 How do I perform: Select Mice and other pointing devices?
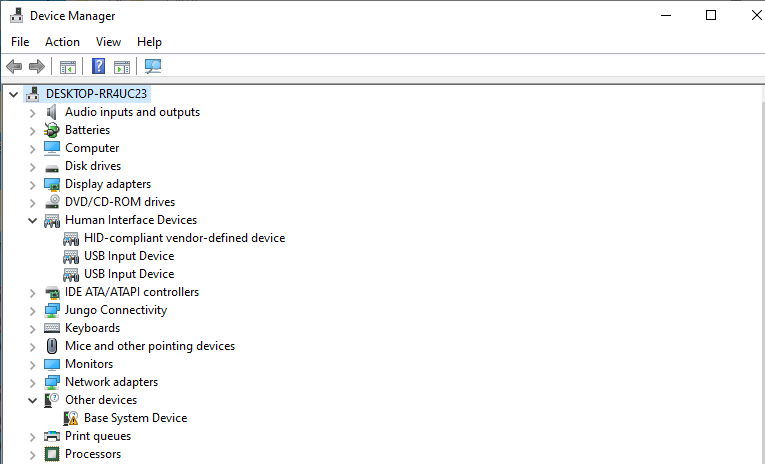150,346
